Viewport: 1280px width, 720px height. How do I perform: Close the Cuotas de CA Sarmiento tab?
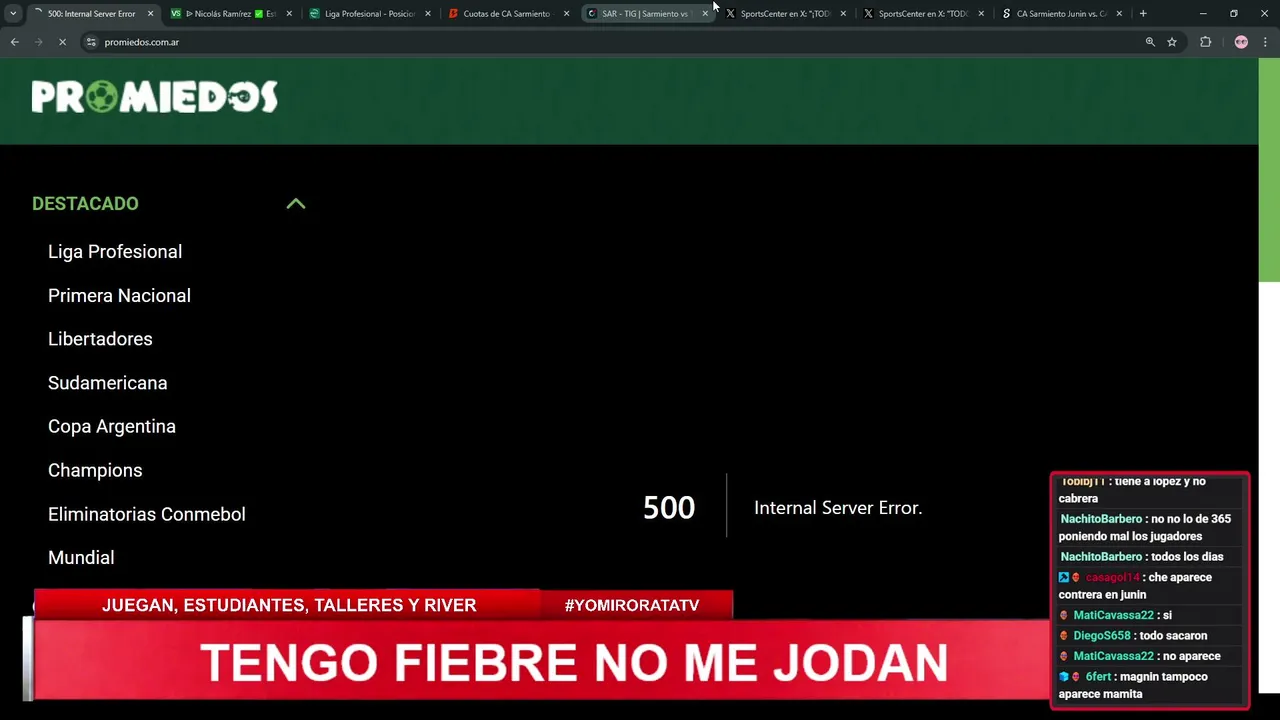pyautogui.click(x=567, y=14)
